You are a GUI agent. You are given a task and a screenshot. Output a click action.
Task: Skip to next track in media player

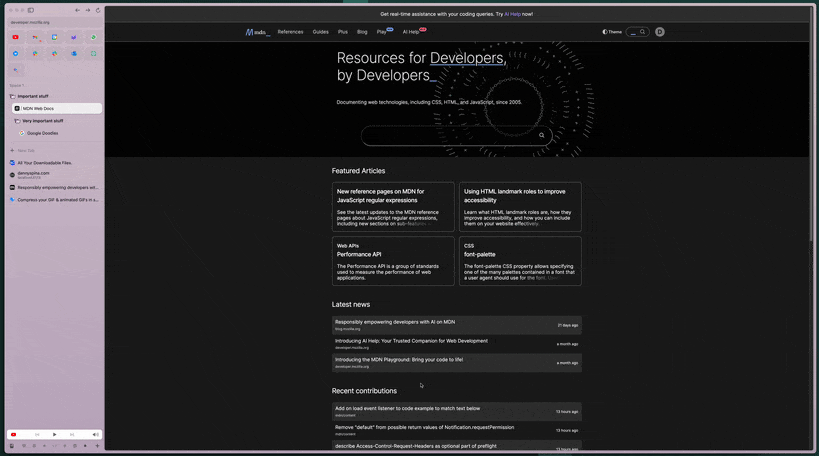click(x=72, y=435)
